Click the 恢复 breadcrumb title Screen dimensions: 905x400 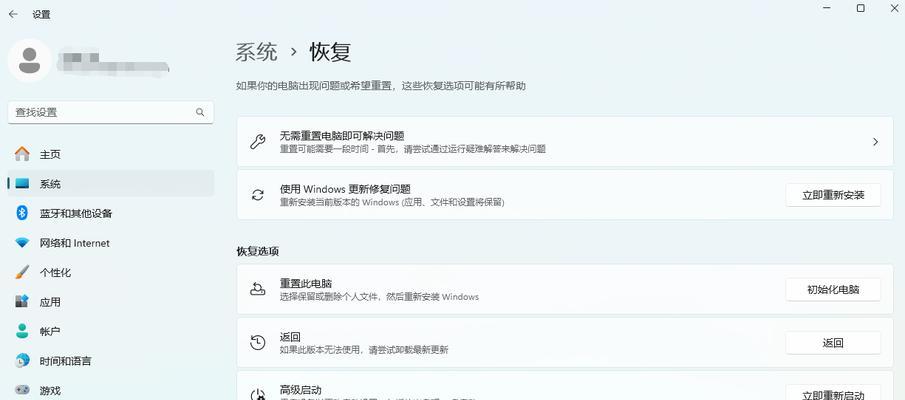coord(331,52)
